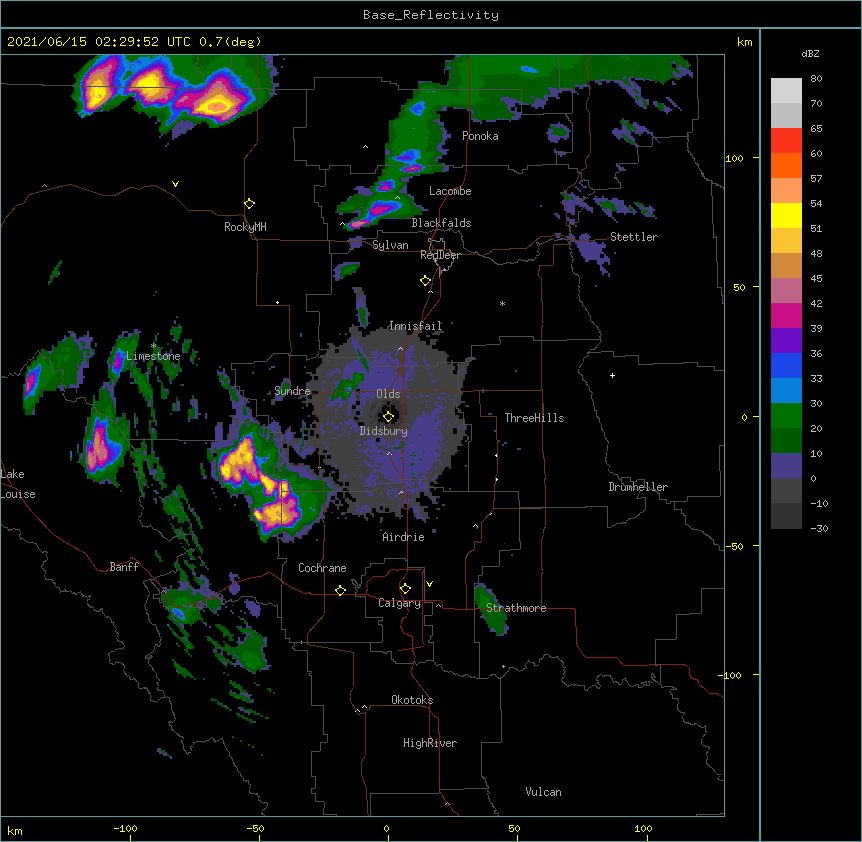This screenshot has width=862, height=842.
Task: Click the yellow V marker east of Calgary
Action: 429,584
